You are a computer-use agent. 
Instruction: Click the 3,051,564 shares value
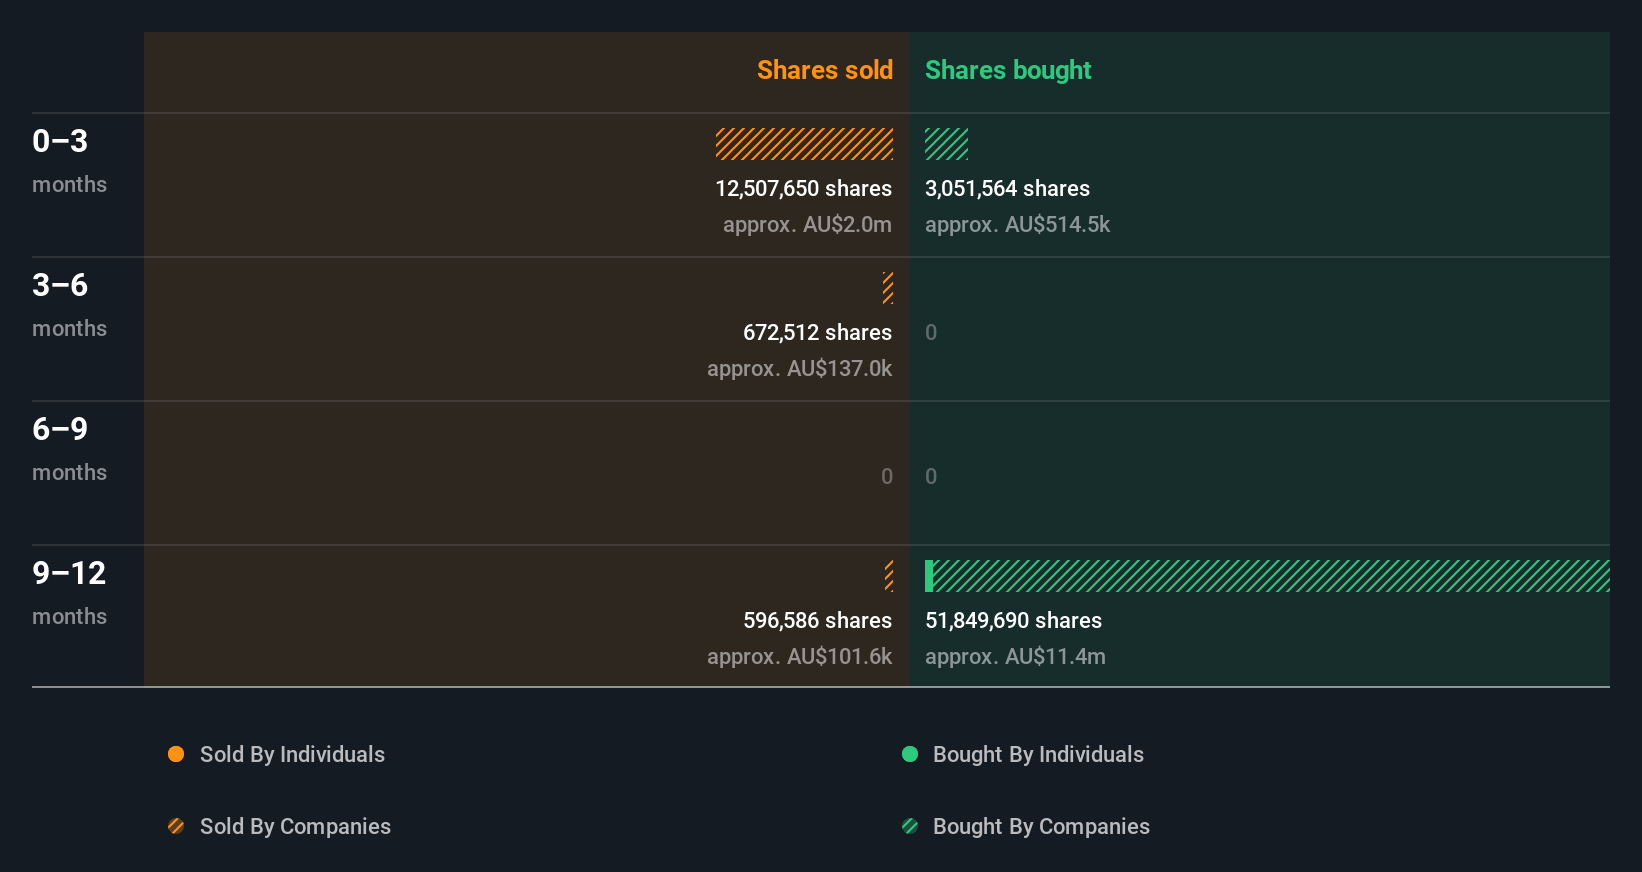click(1007, 188)
